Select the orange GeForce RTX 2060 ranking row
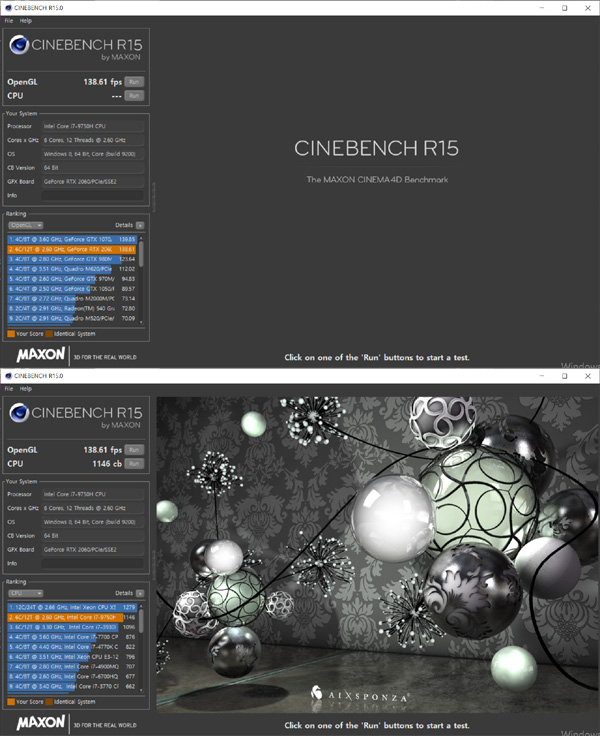The image size is (600, 736). click(x=72, y=249)
